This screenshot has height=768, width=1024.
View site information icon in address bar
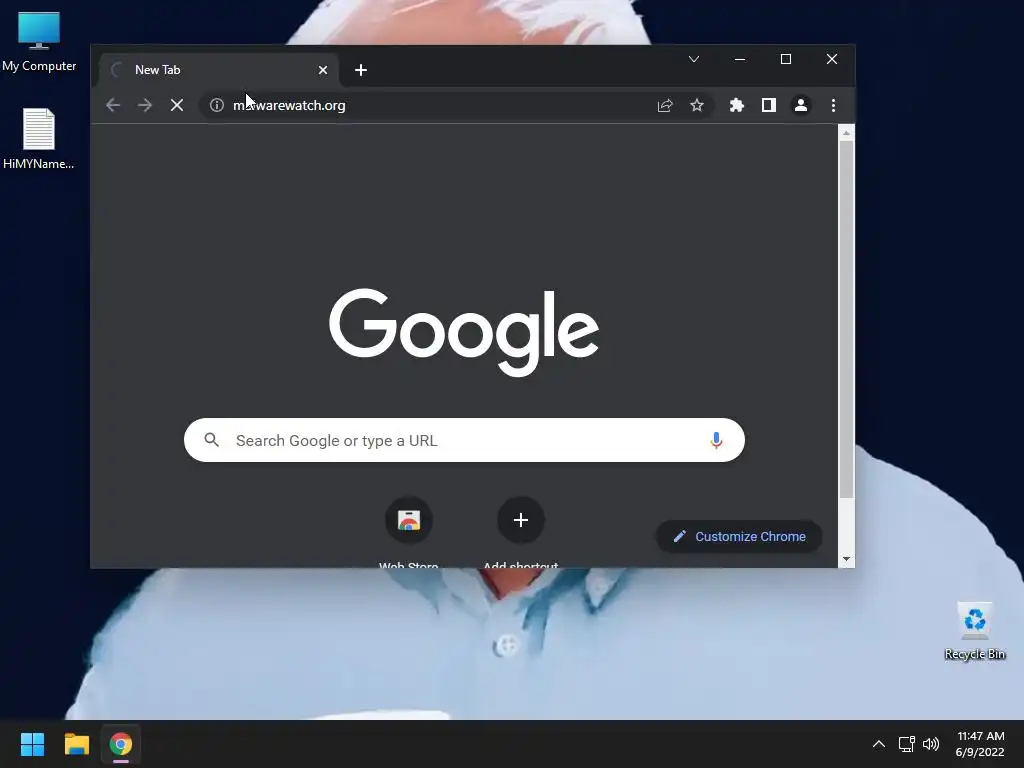click(217, 105)
